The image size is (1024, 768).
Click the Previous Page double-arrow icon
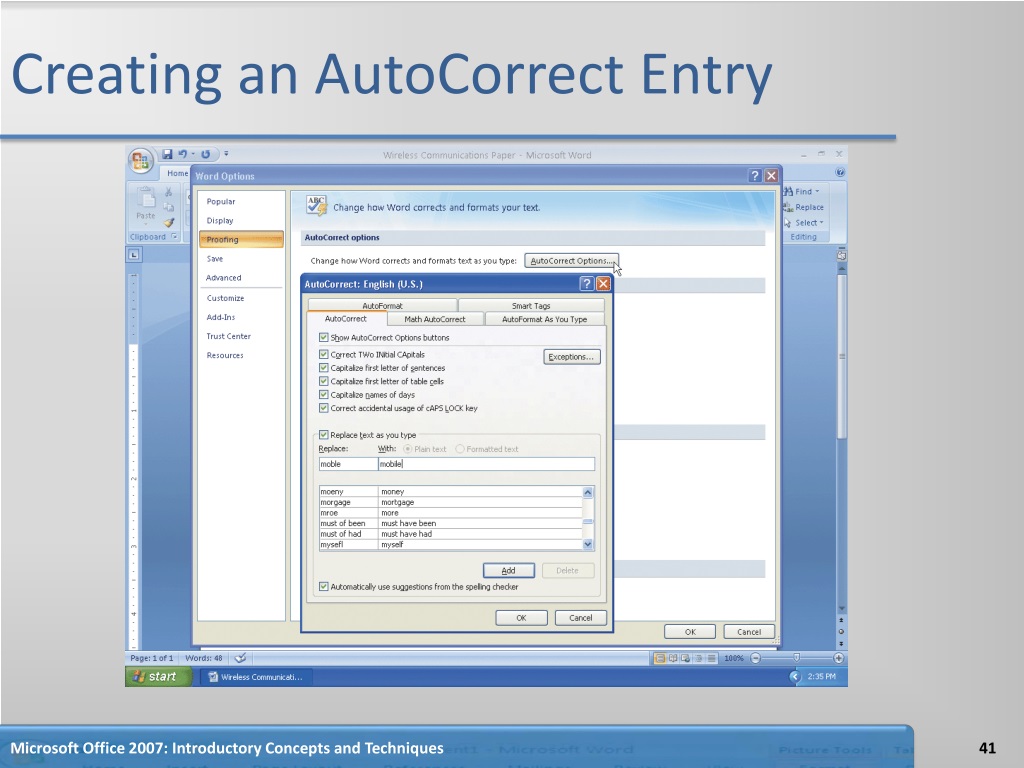(x=841, y=620)
